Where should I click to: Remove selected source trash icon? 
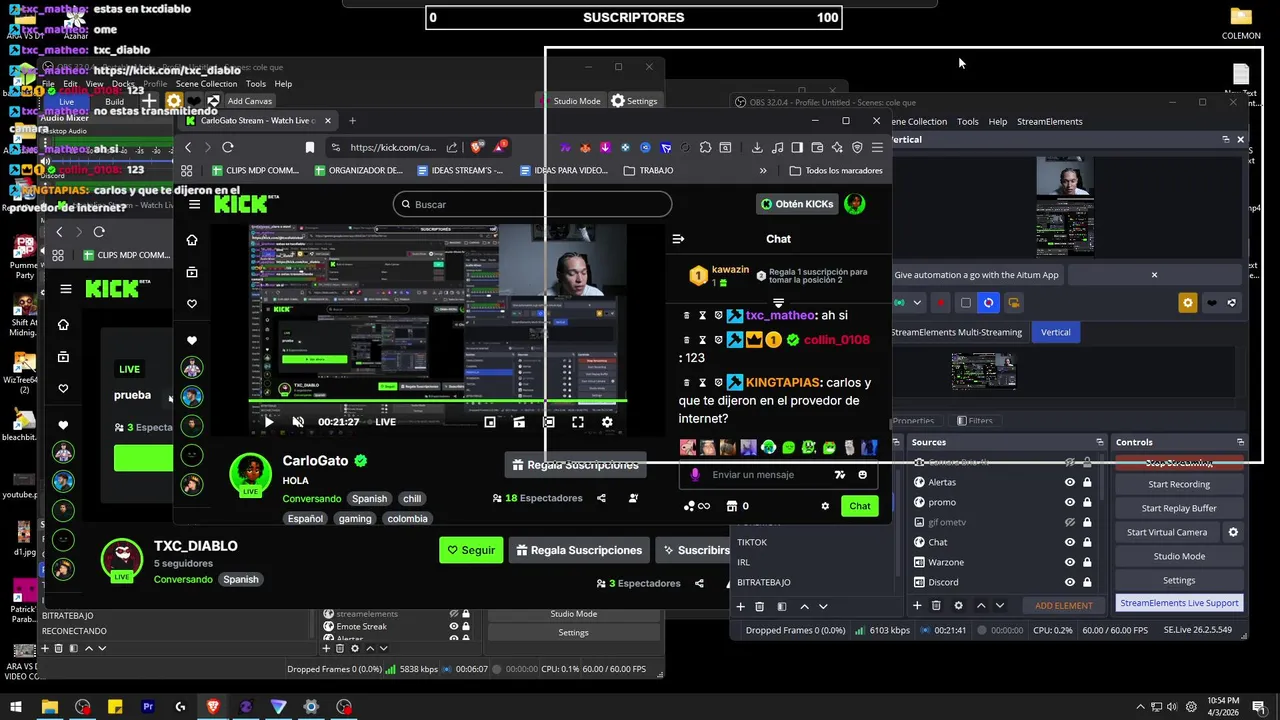point(936,605)
